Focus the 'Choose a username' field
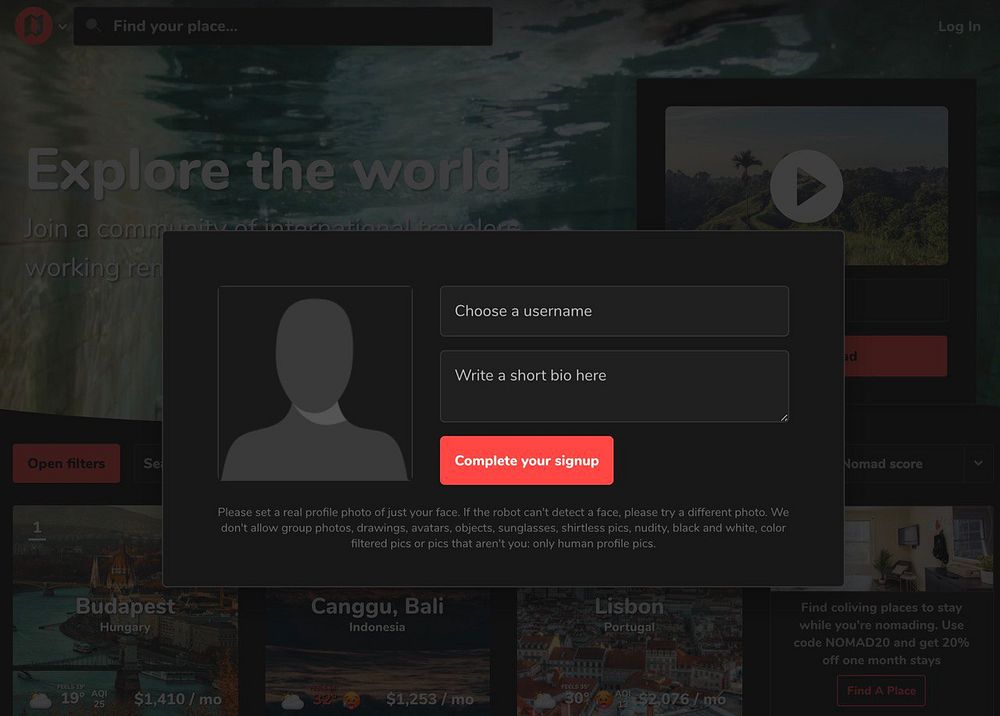 [x=614, y=311]
